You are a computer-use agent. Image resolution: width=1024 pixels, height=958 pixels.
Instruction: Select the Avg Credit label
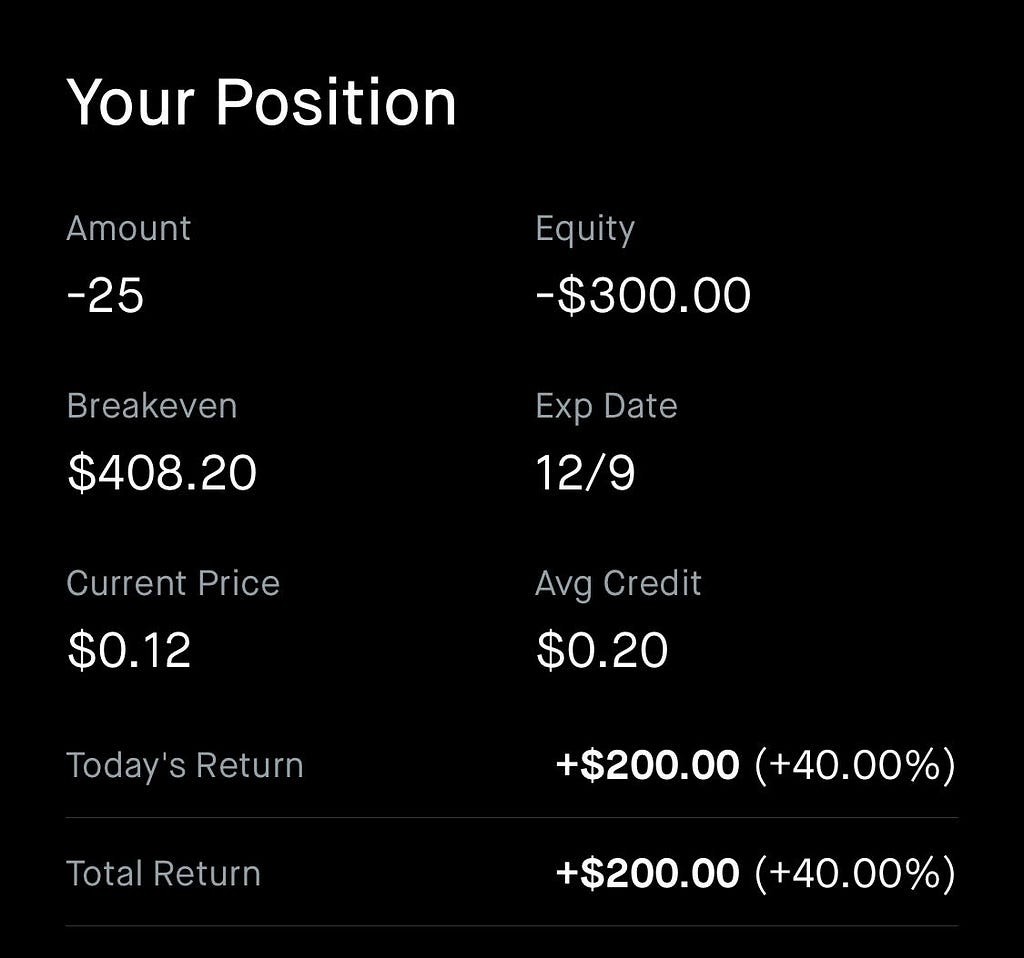point(618,584)
